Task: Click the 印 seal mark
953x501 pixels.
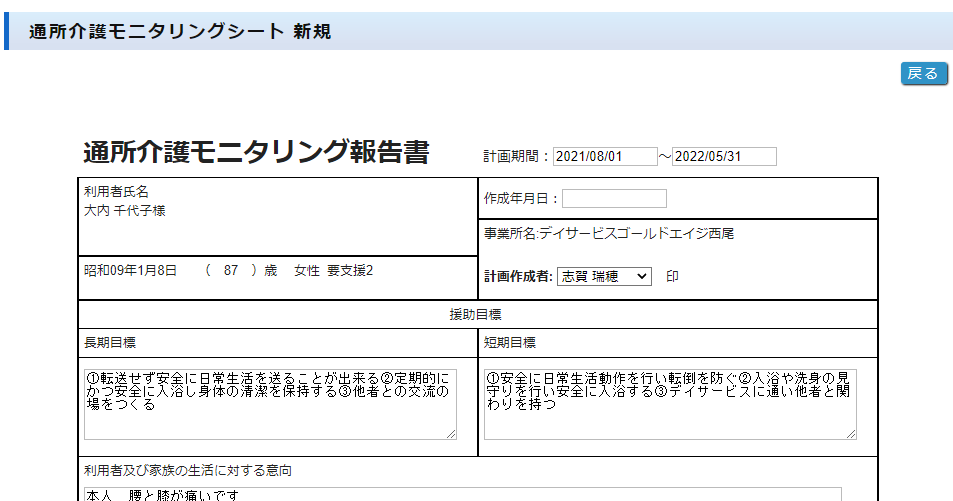Action: click(672, 277)
